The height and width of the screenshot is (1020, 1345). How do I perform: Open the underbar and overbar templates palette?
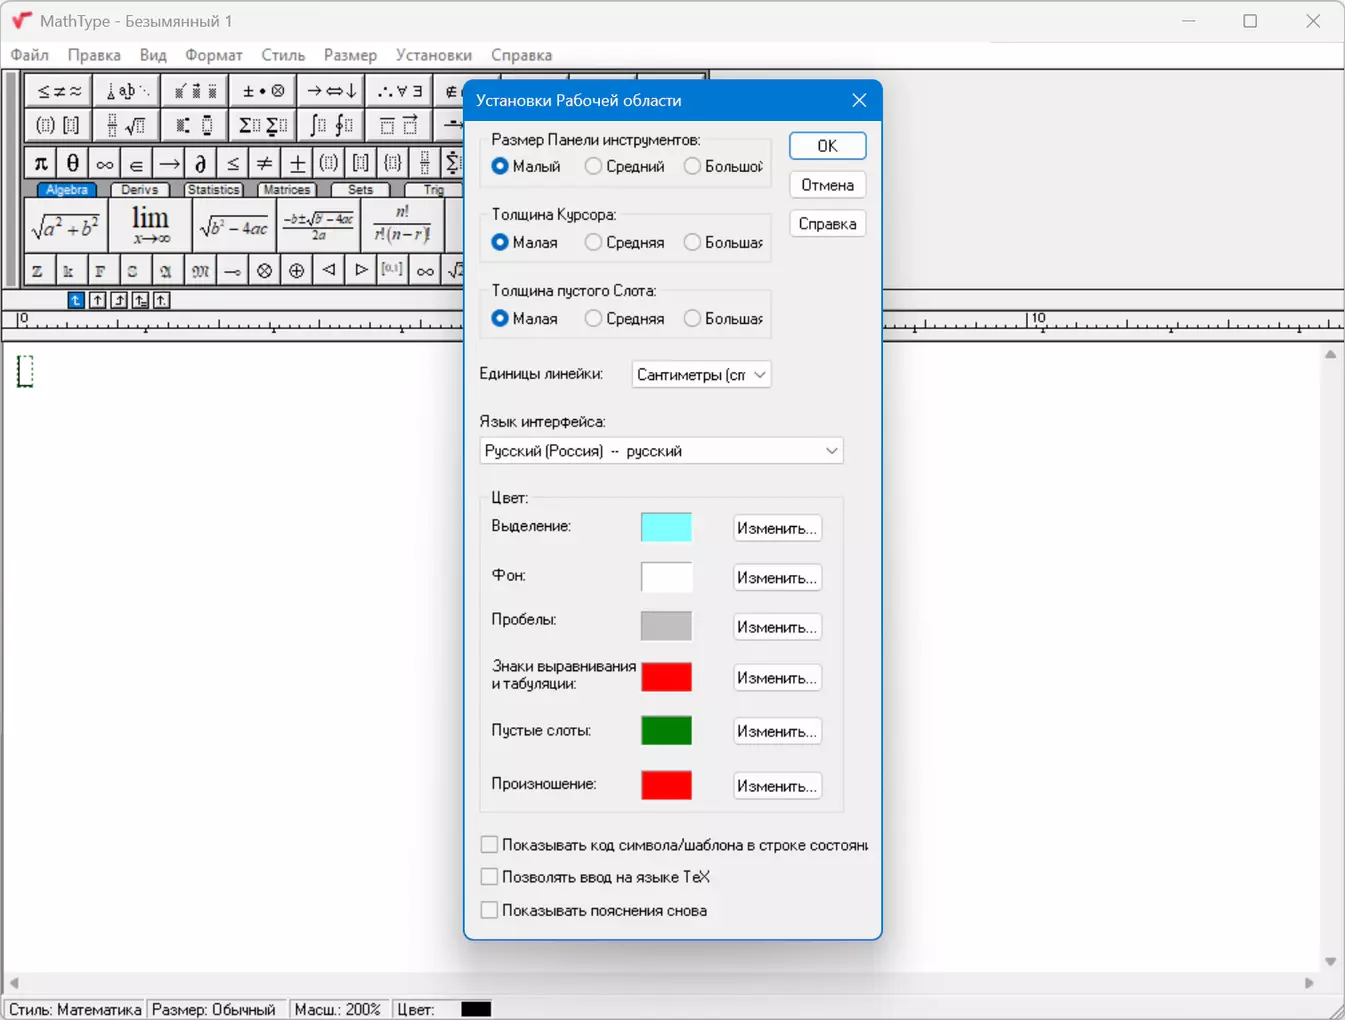coord(399,126)
